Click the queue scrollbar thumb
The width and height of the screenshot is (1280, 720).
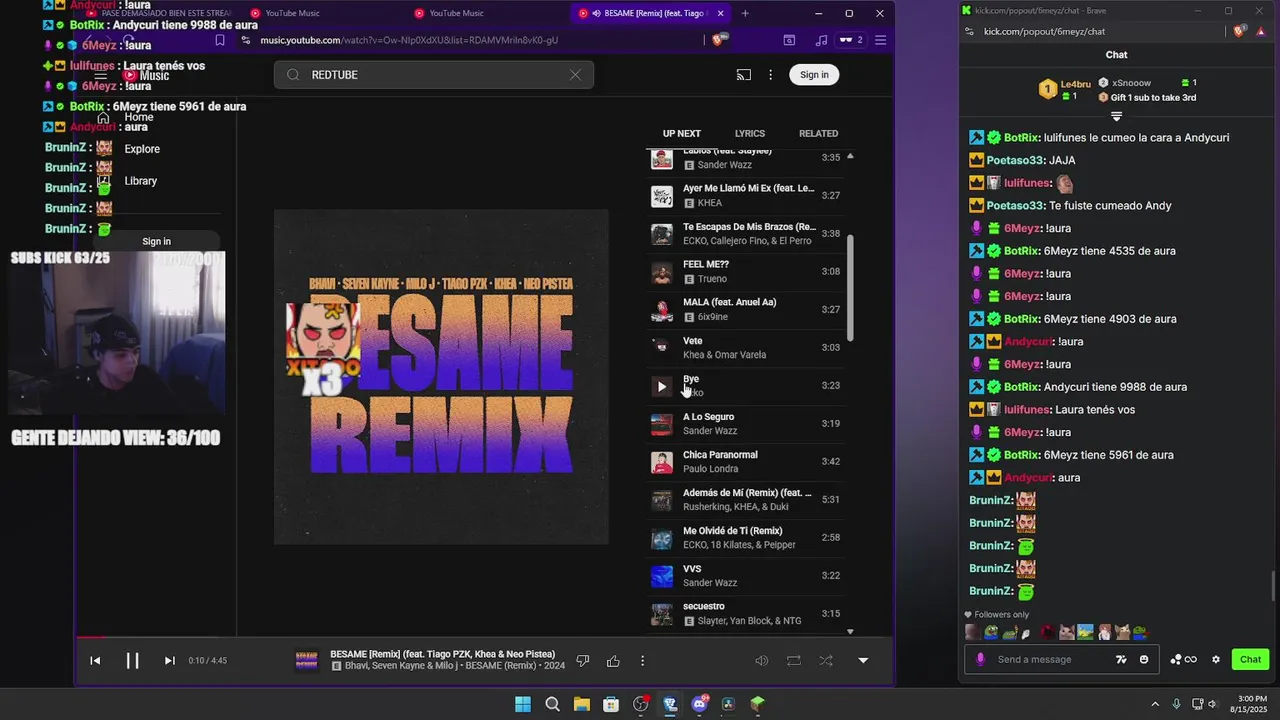pyautogui.click(x=851, y=287)
